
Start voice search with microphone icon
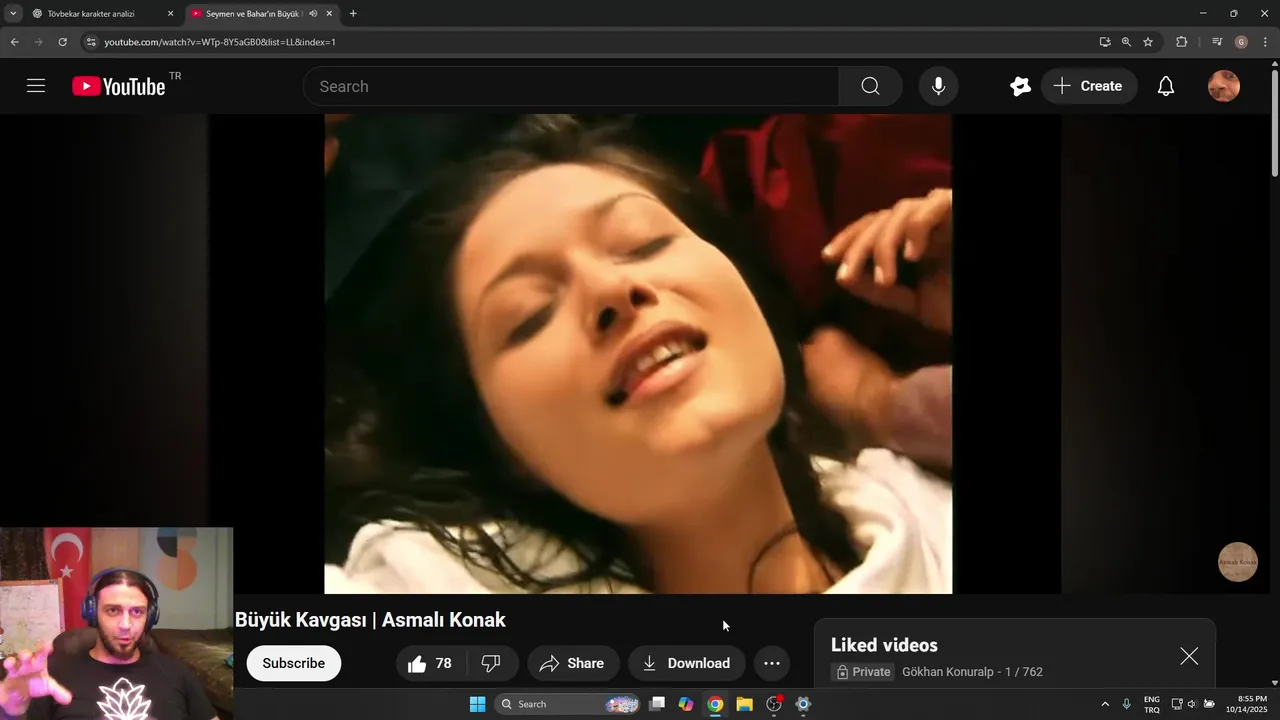[x=938, y=86]
